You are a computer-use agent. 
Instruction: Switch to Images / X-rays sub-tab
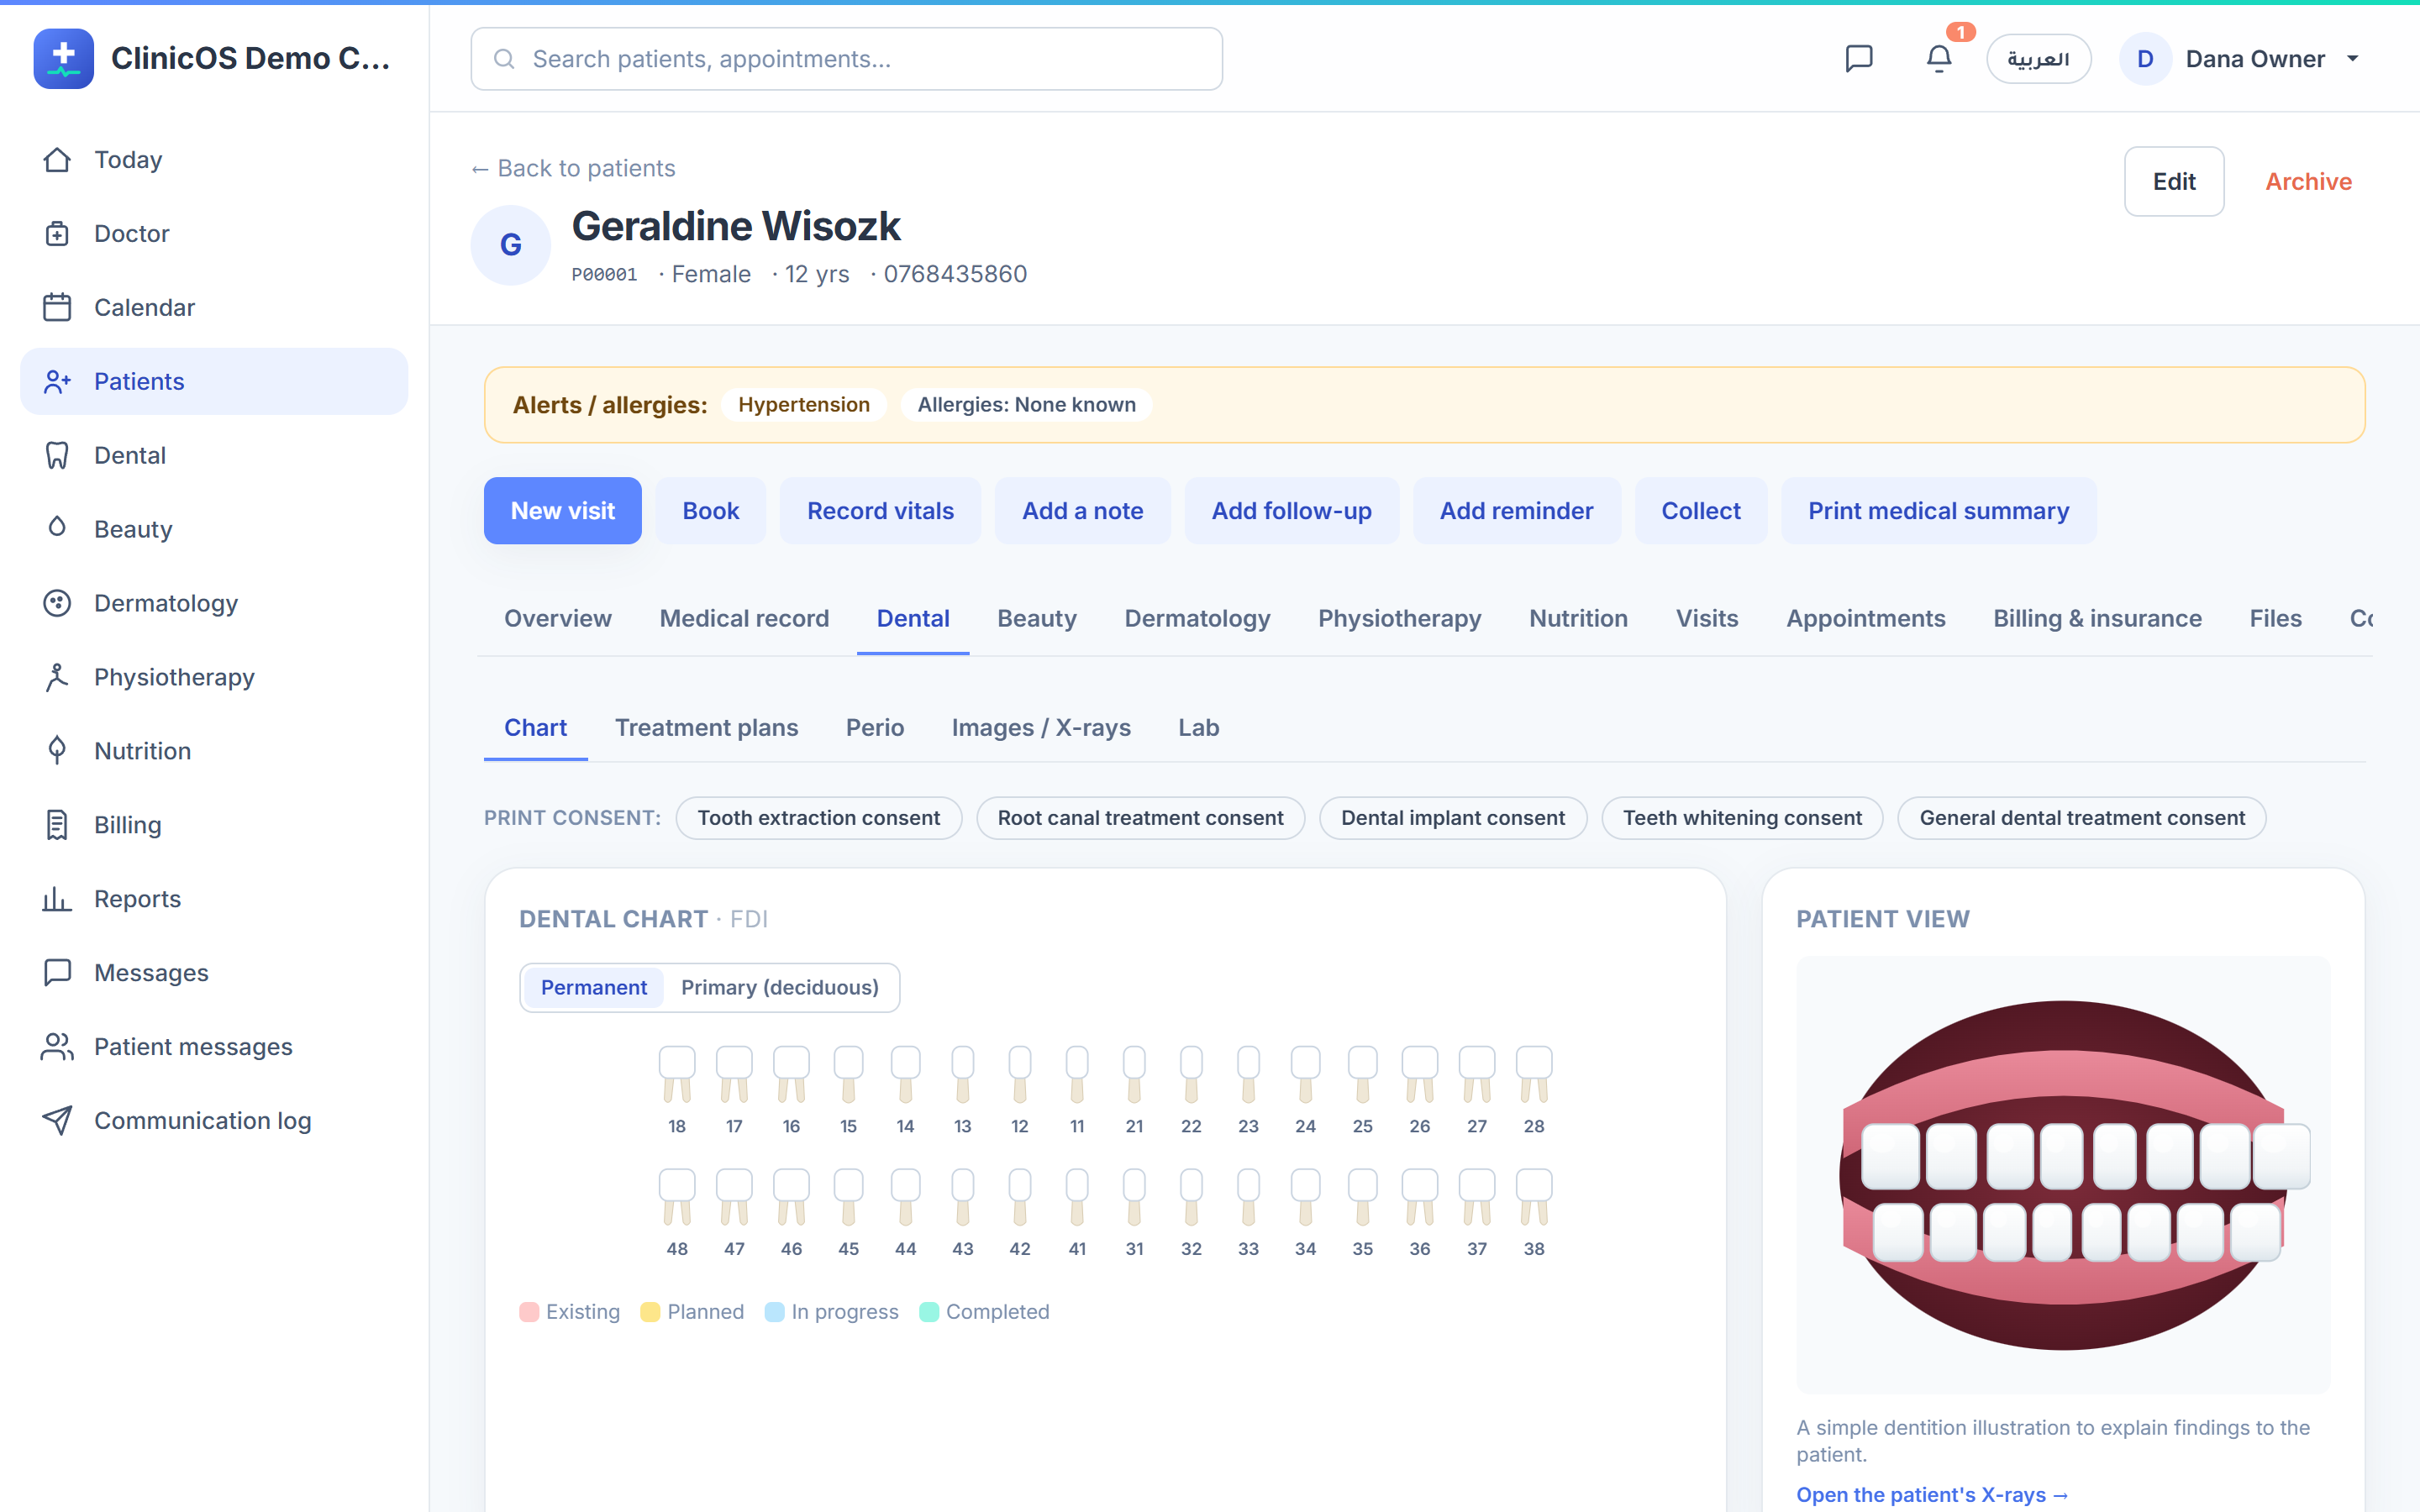(x=1041, y=728)
